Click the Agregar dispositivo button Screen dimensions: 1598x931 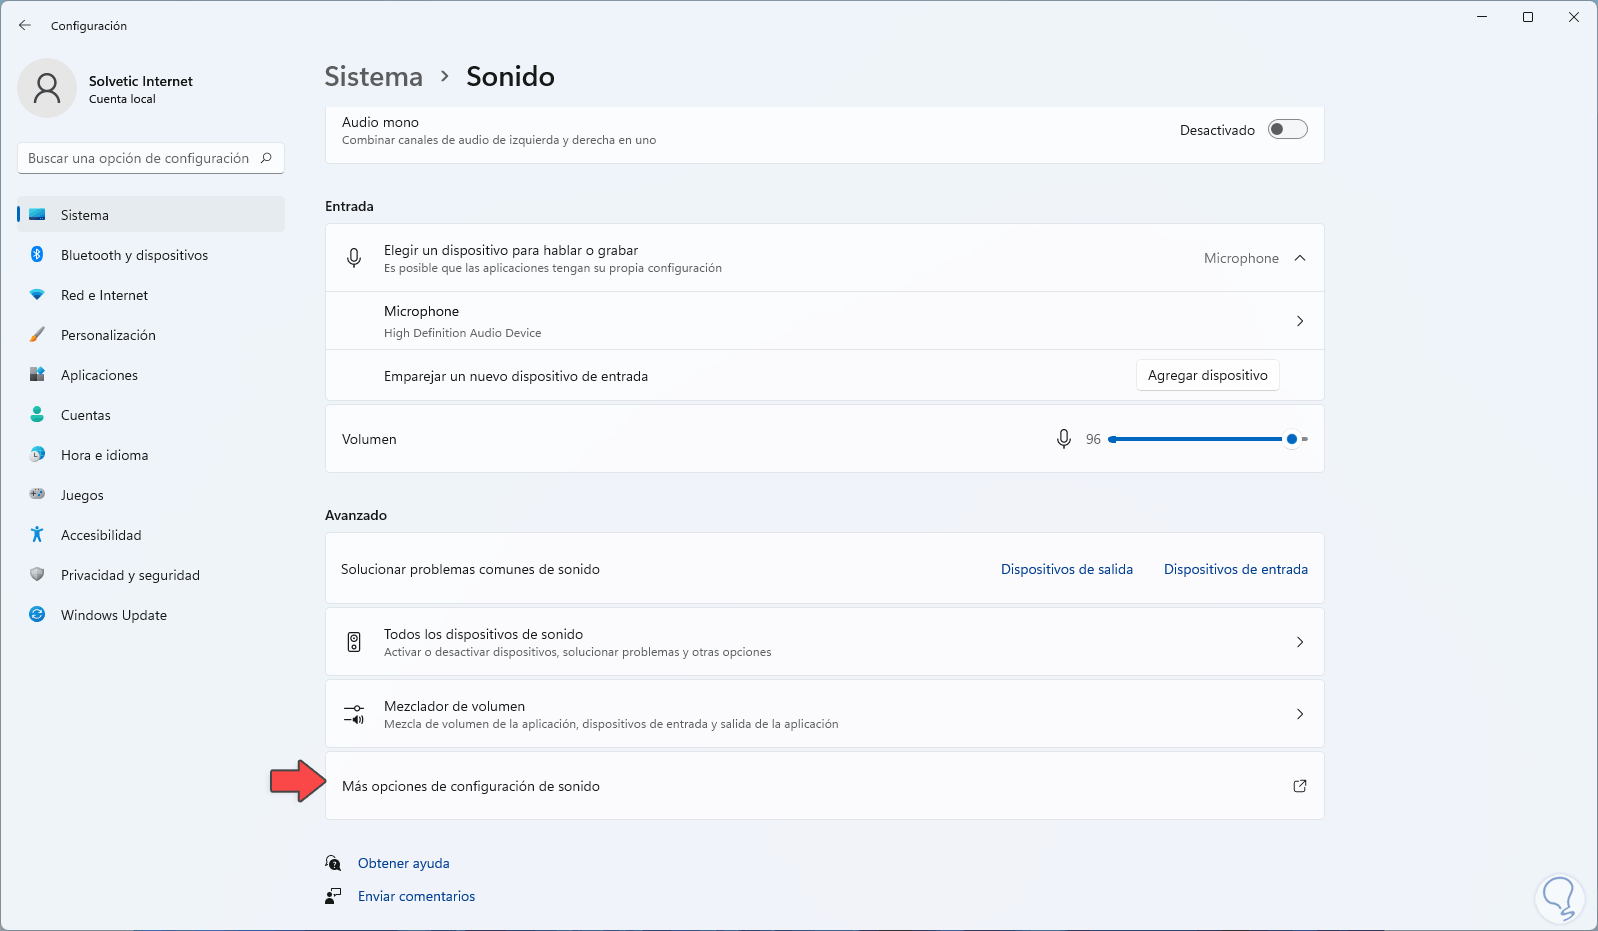(1207, 376)
